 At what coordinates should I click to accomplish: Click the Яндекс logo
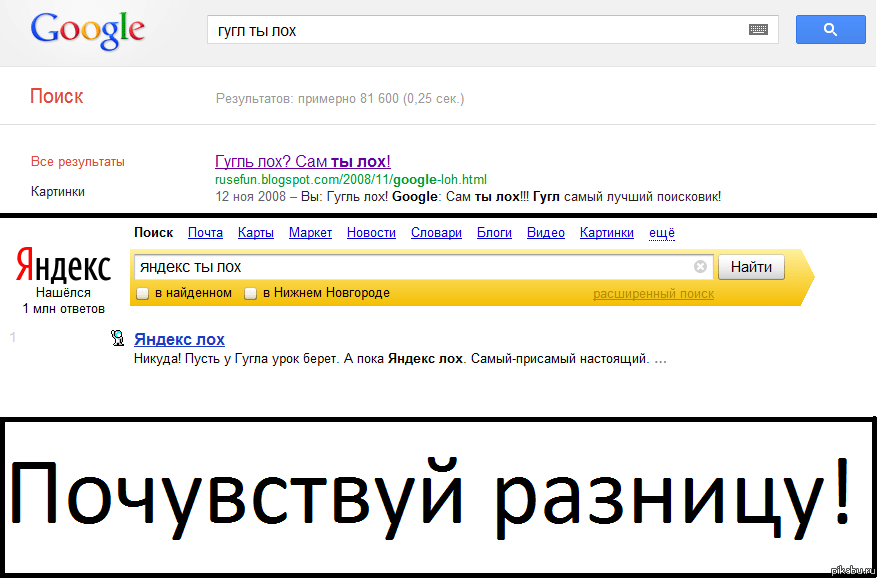(63, 264)
